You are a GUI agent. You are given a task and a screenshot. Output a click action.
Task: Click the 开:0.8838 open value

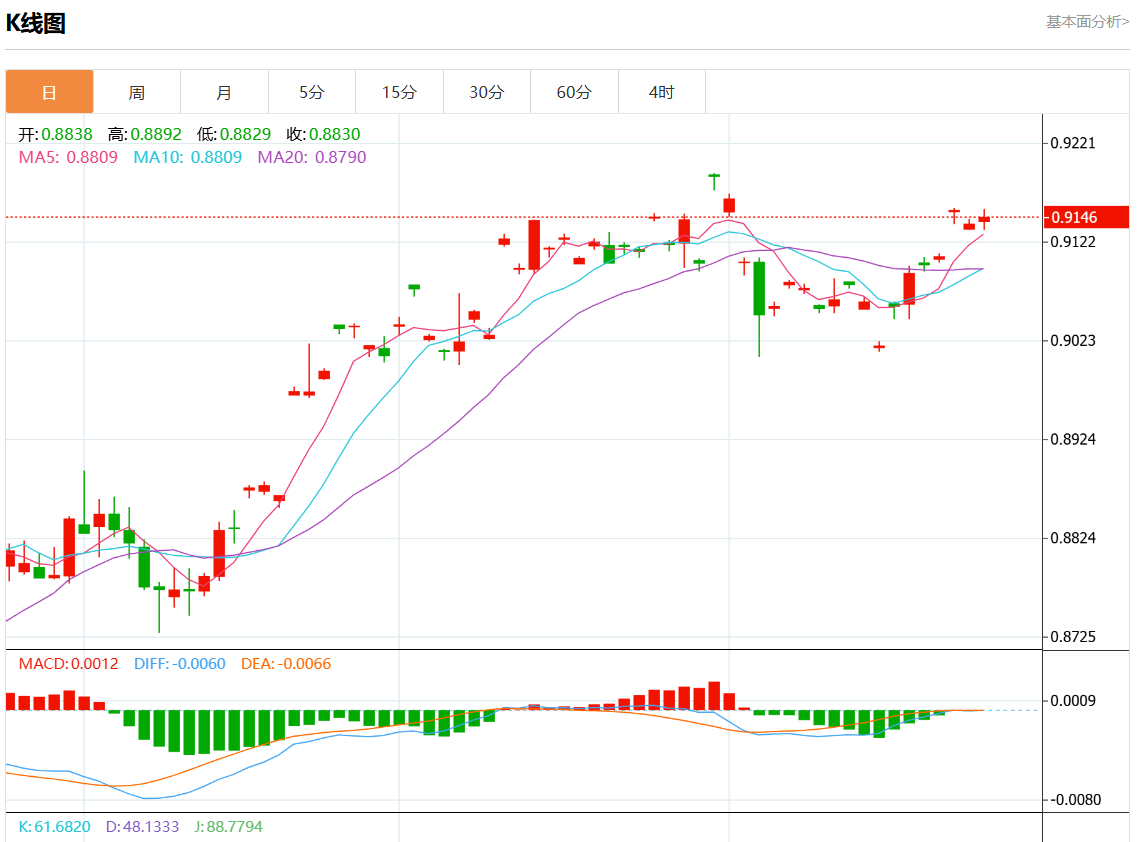[x=55, y=134]
